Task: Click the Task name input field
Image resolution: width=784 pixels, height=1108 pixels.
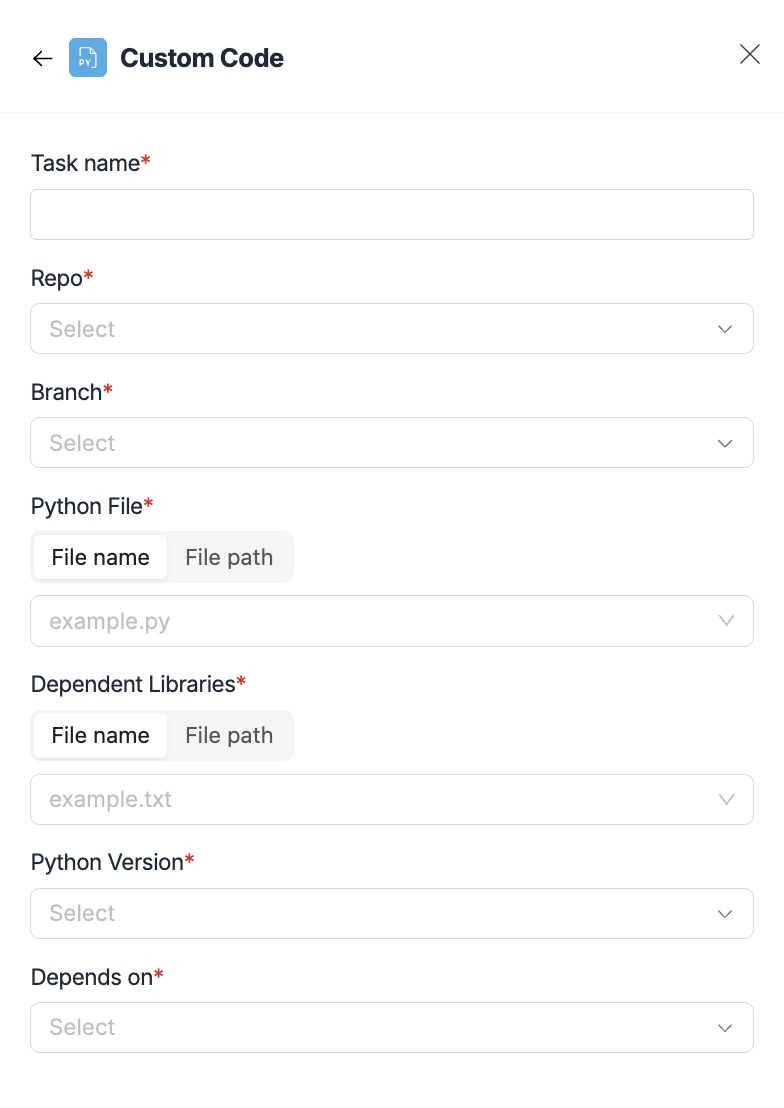Action: click(x=392, y=214)
